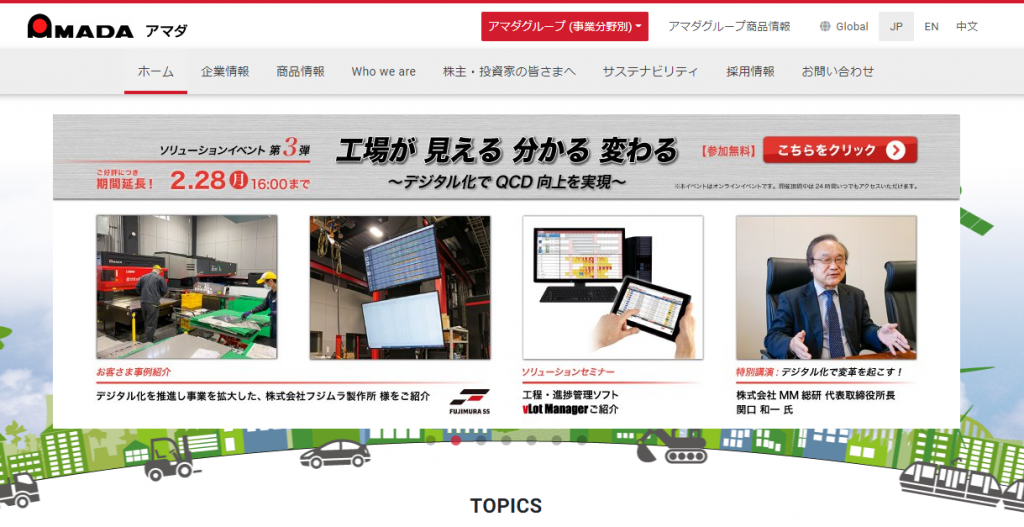The height and width of the screenshot is (527, 1024).
Task: Click the red こちらをクリック button
Action: click(840, 150)
